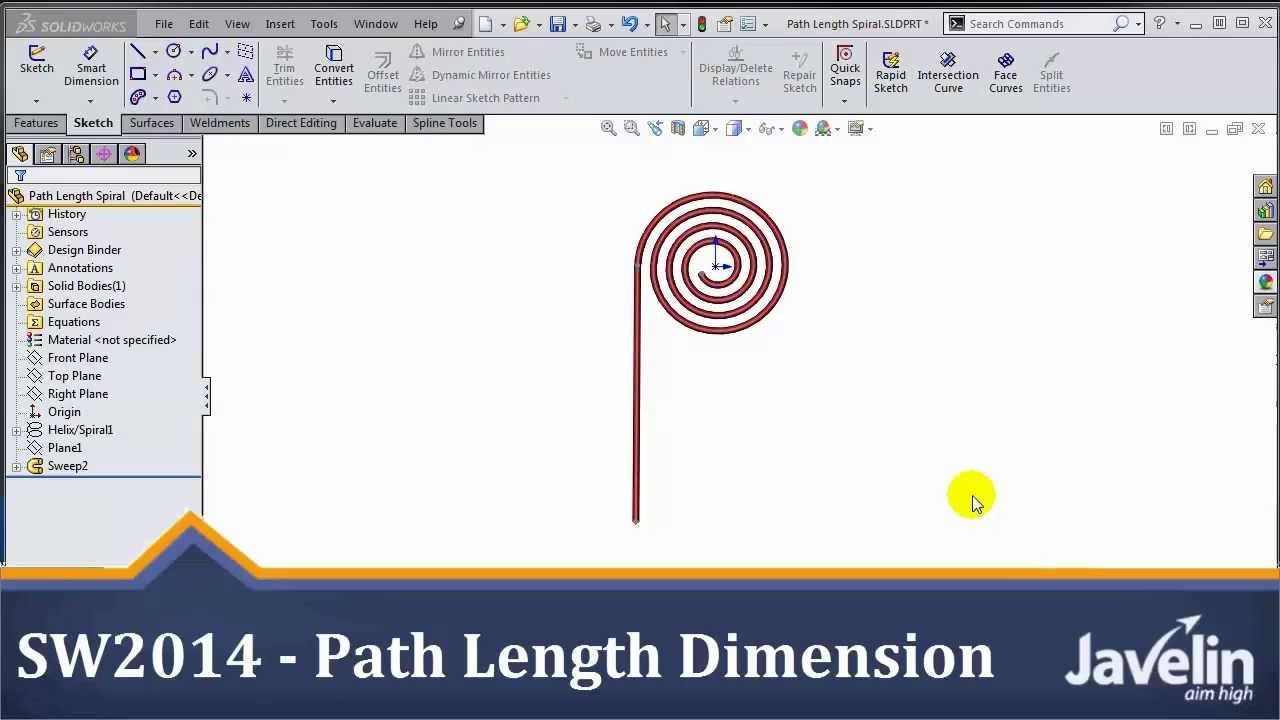
Task: Open the Window menu
Action: pyautogui.click(x=376, y=24)
